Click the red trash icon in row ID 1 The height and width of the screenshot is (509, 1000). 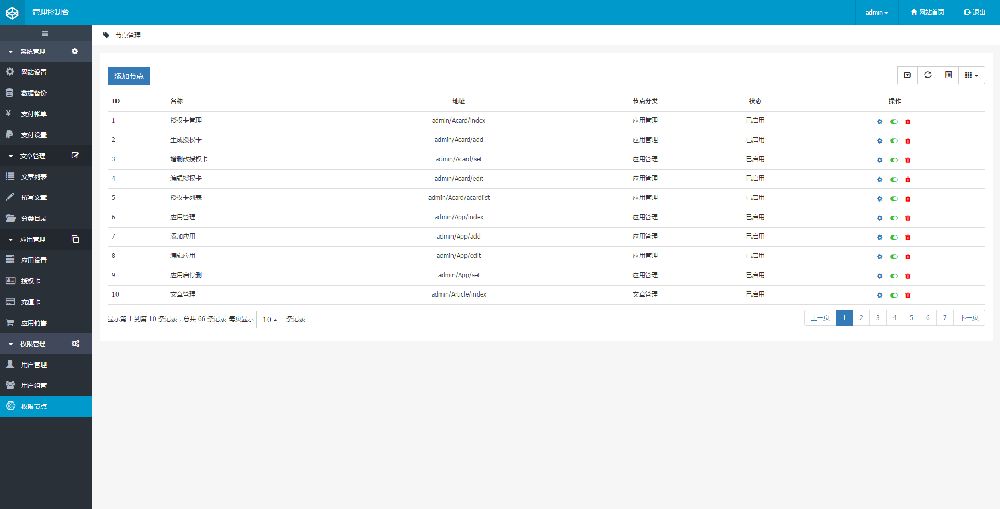point(908,121)
